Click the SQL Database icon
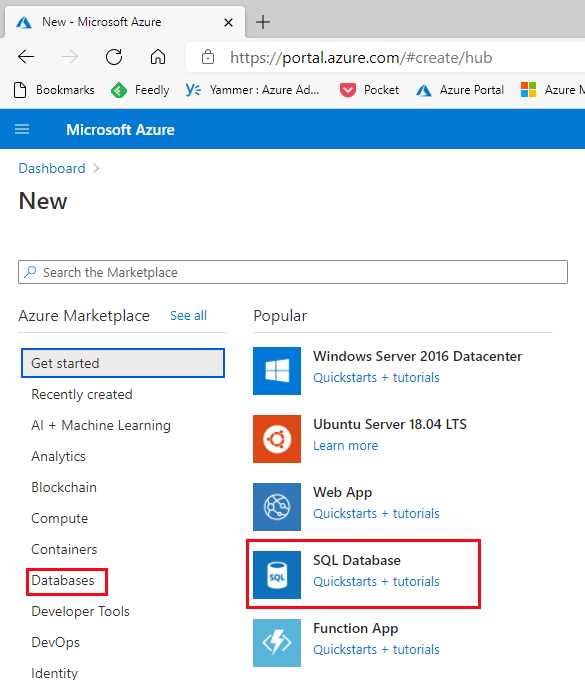Screen dimensions: 585x680 tap(277, 575)
